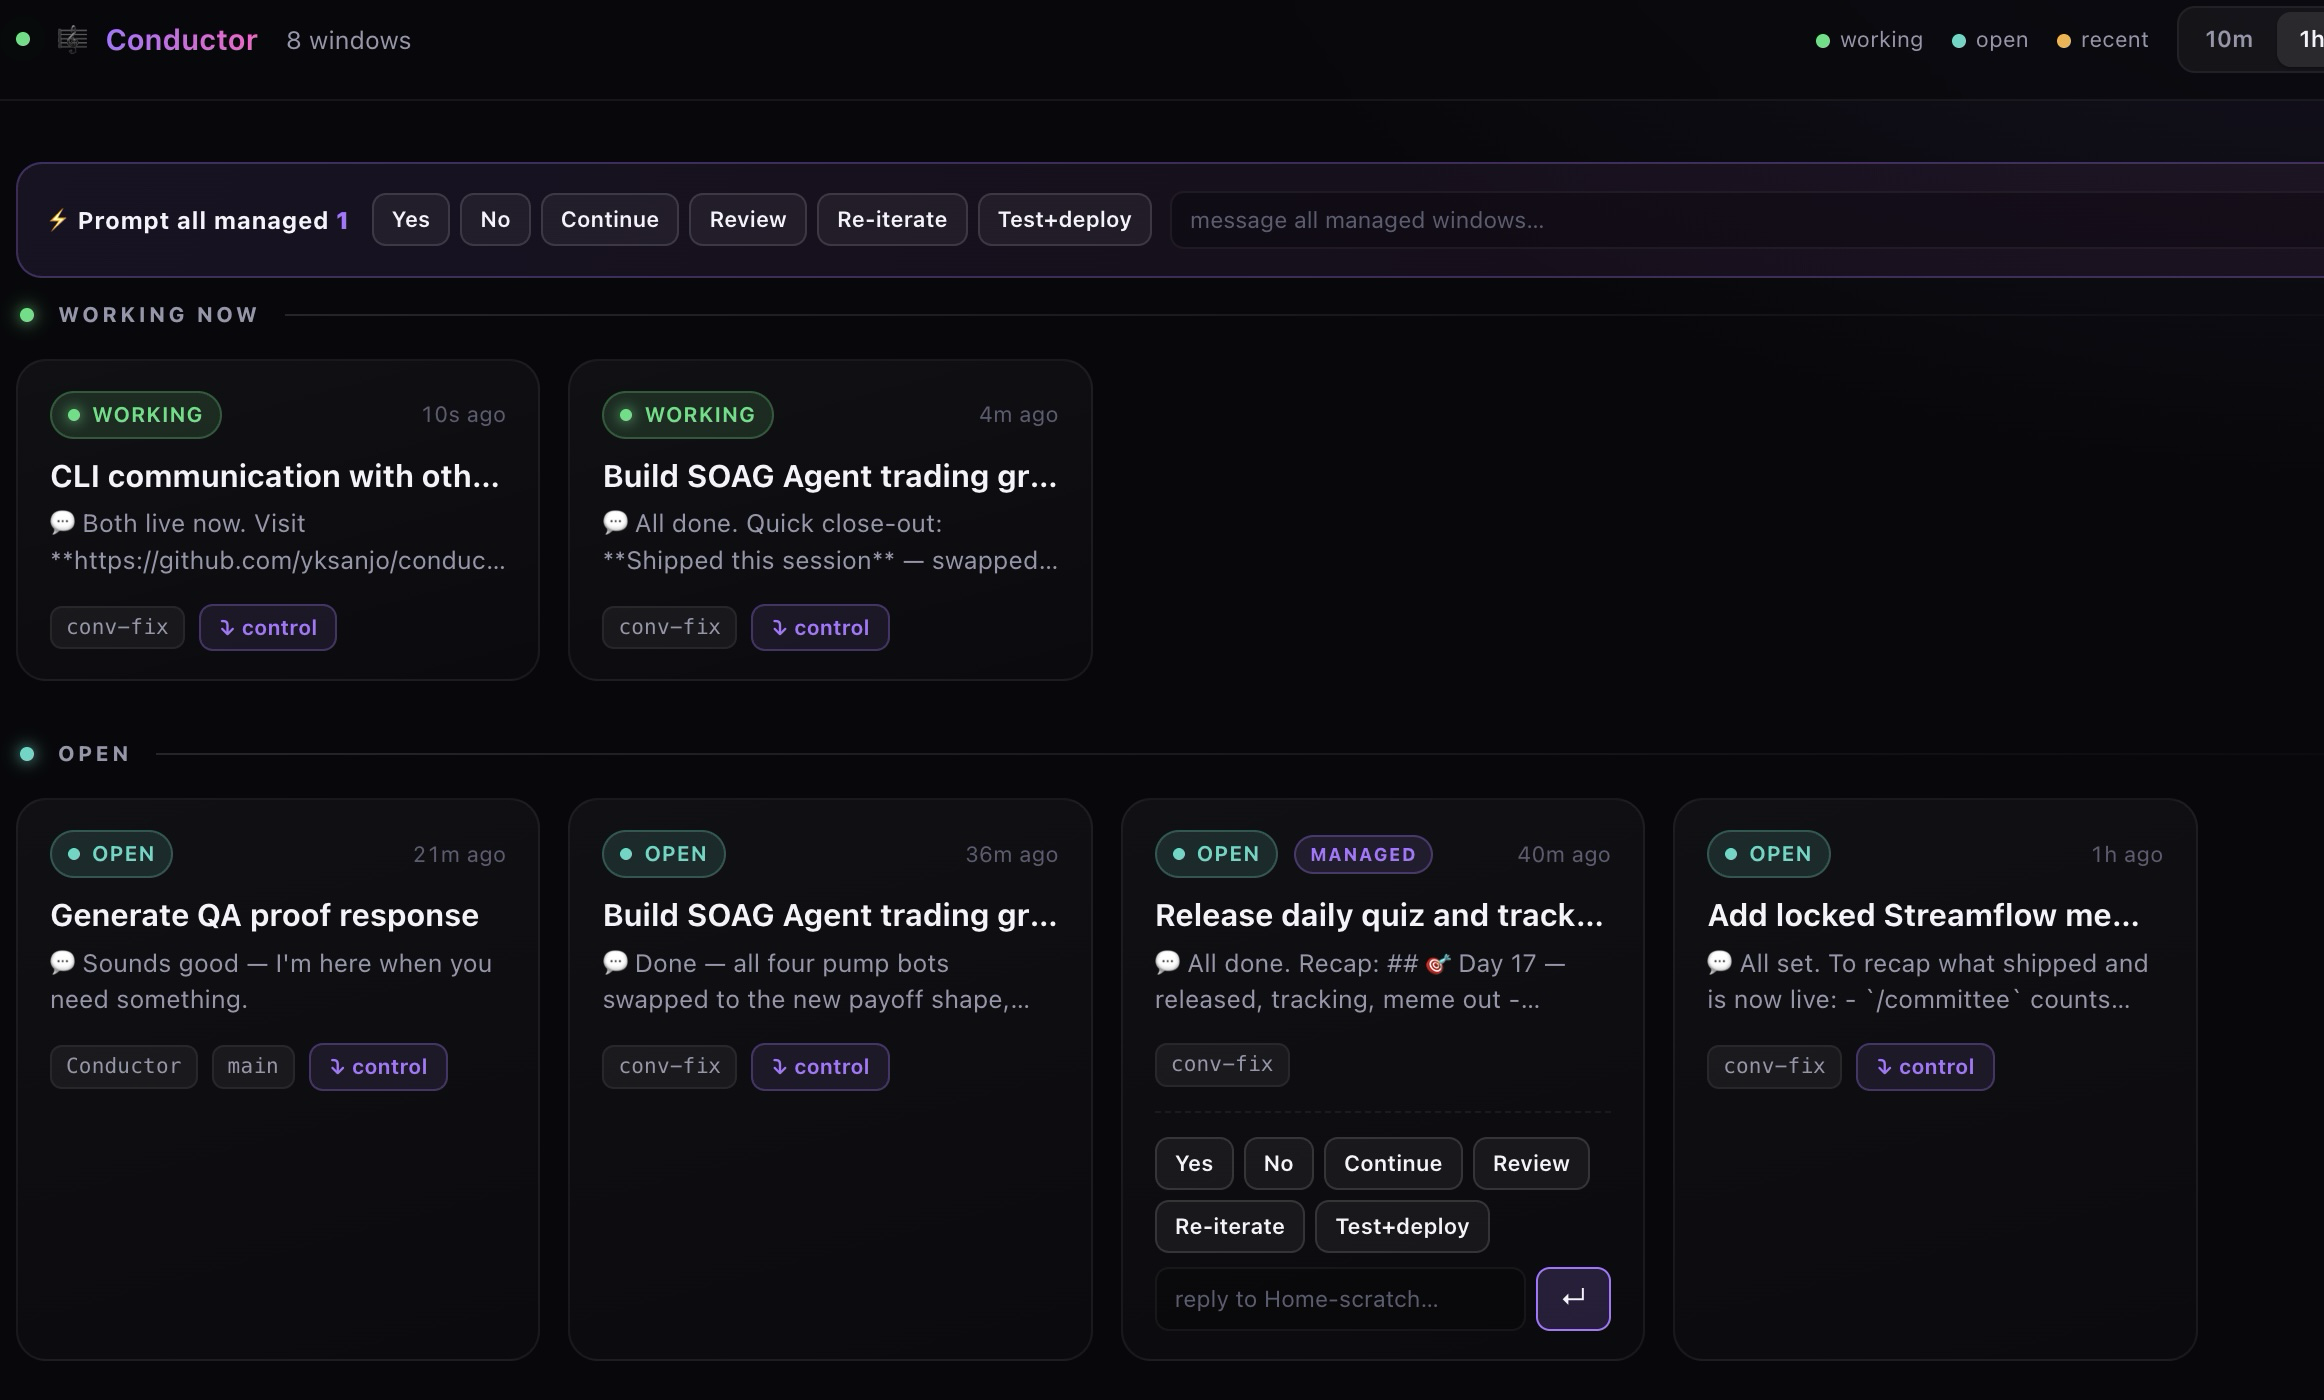Click the speech bubble icon on Release daily quiz card

pos(1167,962)
